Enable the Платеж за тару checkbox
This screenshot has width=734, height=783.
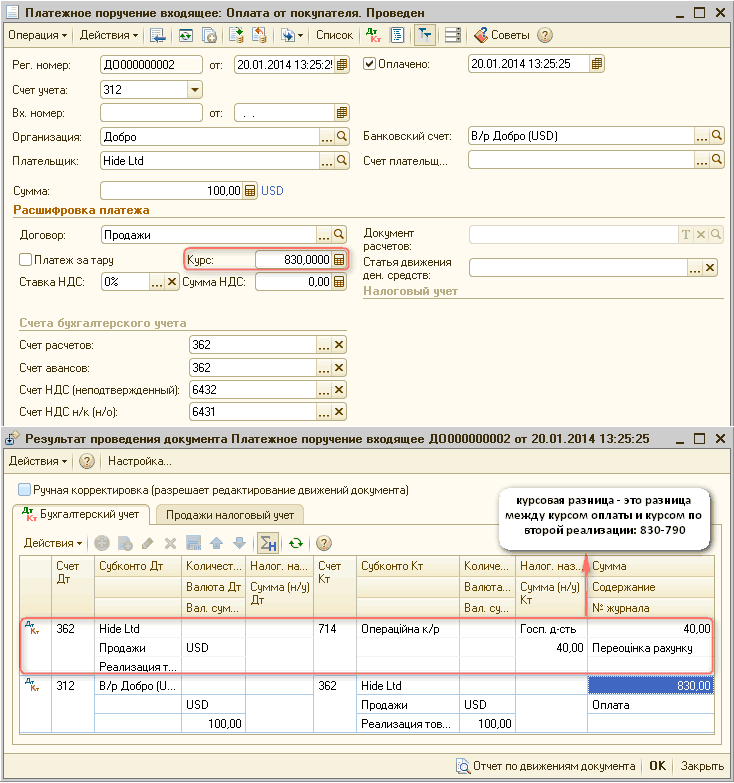tap(26, 259)
